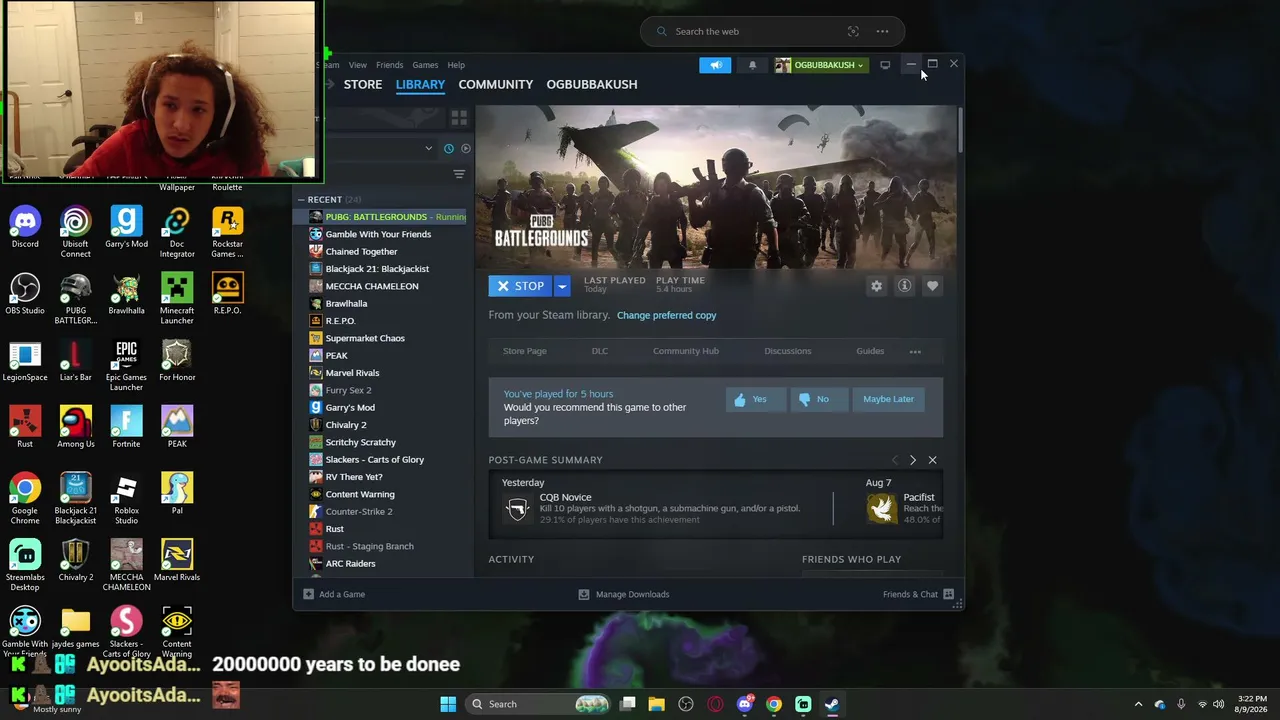Open Manage Downloads
Image resolution: width=1280 pixels, height=720 pixels.
coord(624,594)
